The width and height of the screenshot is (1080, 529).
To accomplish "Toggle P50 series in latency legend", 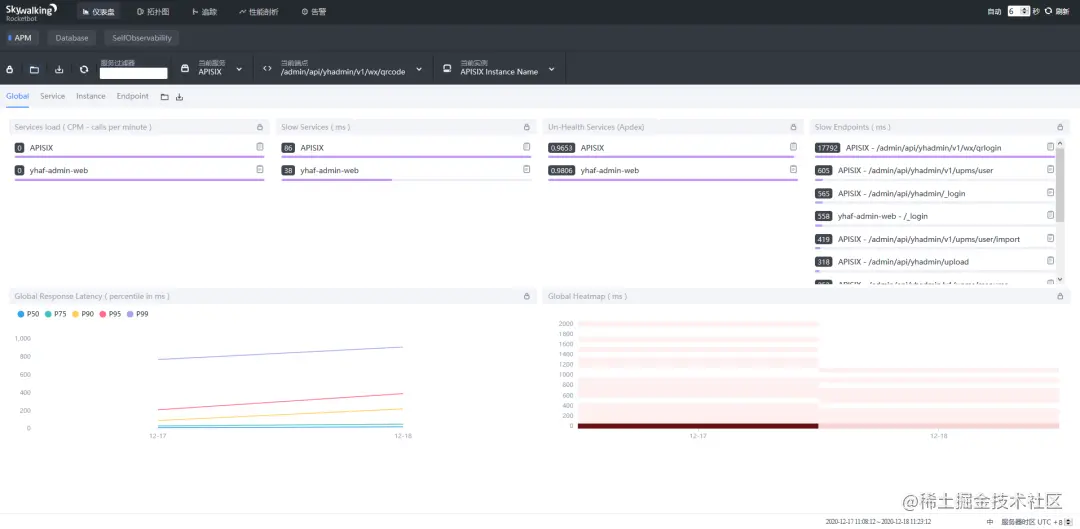I will 28,314.
